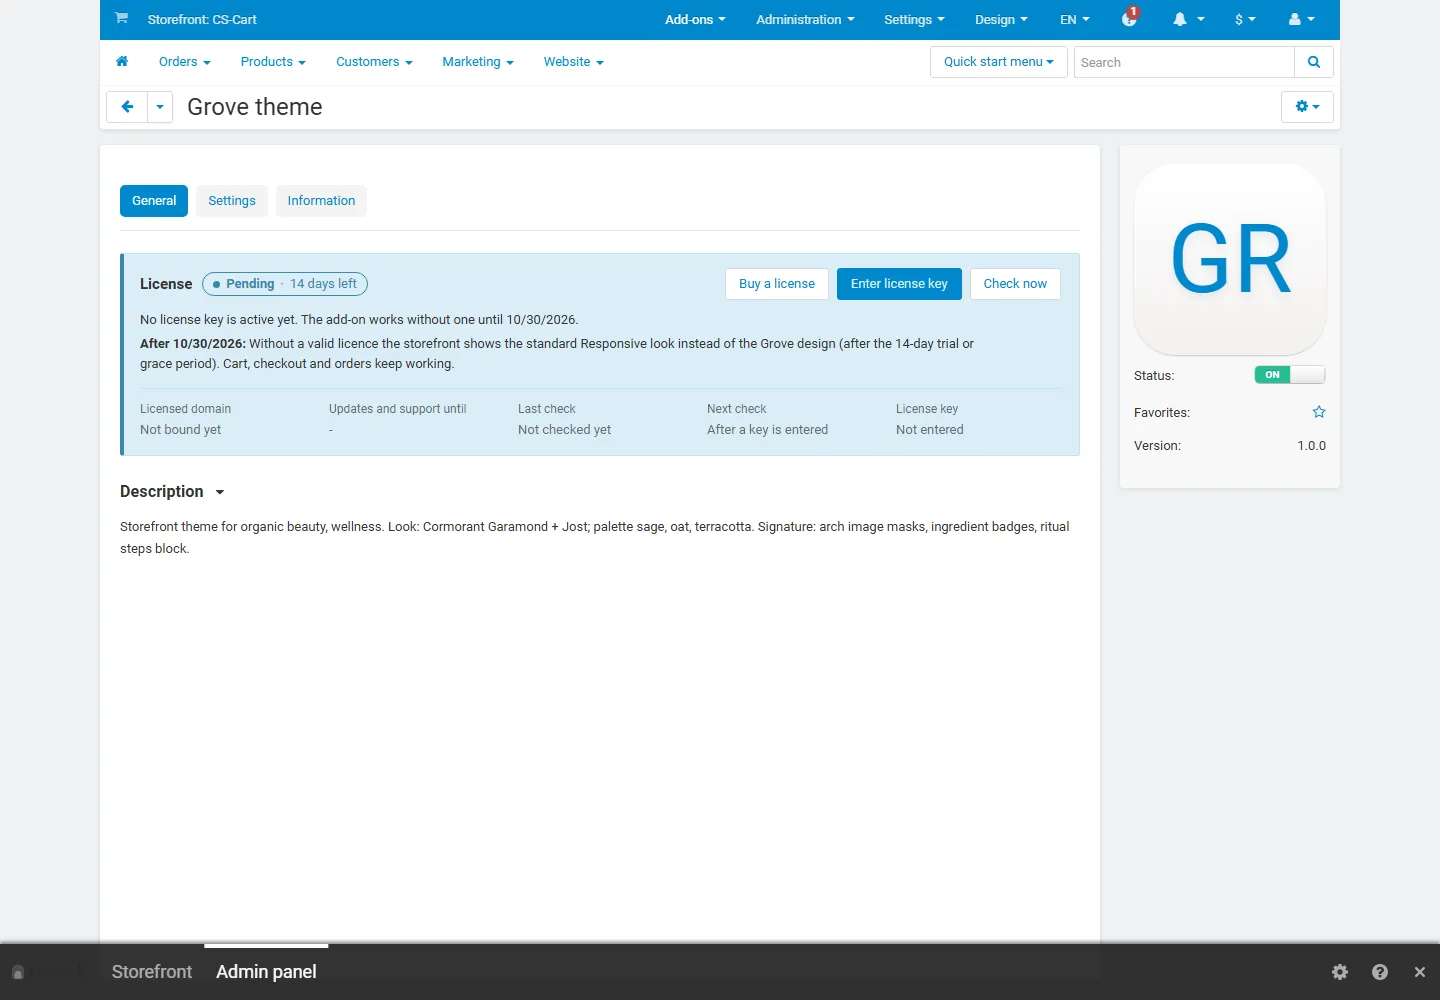
Task: Focus the Search input field
Action: tap(1184, 62)
